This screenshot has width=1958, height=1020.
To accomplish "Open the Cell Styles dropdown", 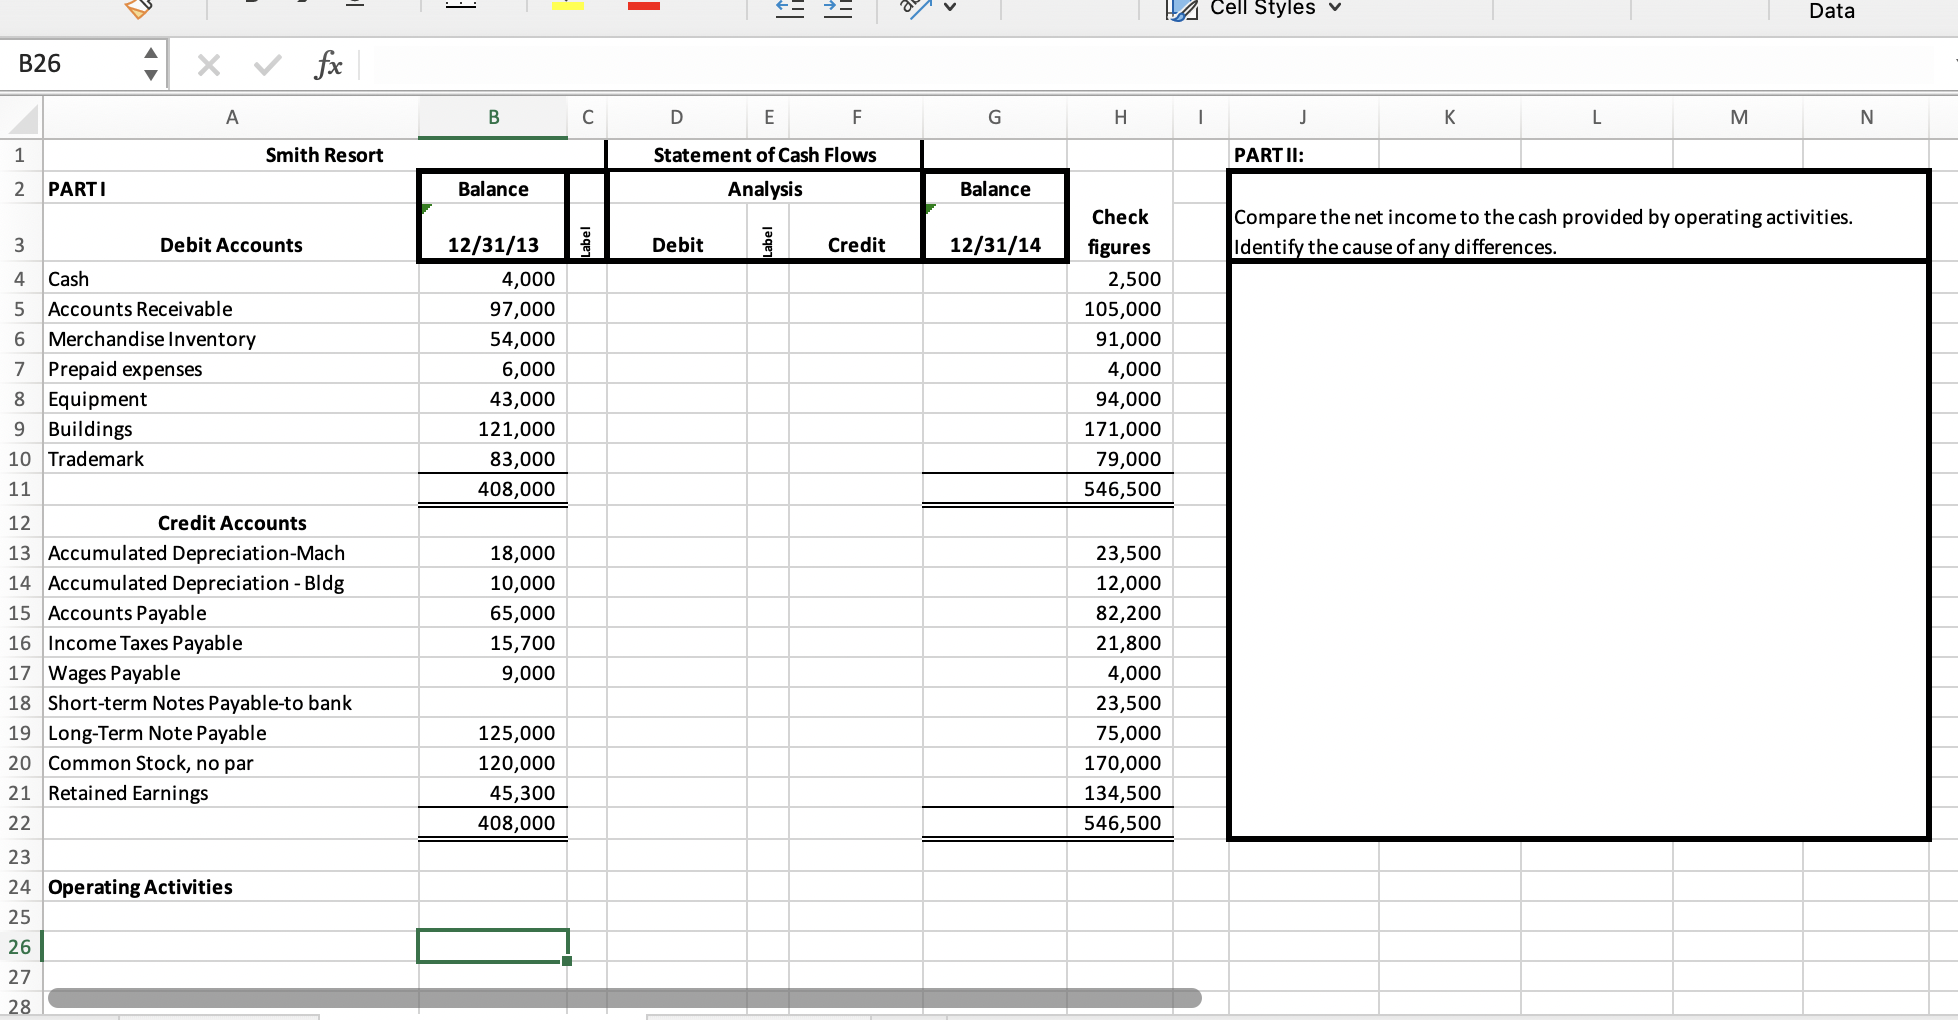I will point(1335,8).
